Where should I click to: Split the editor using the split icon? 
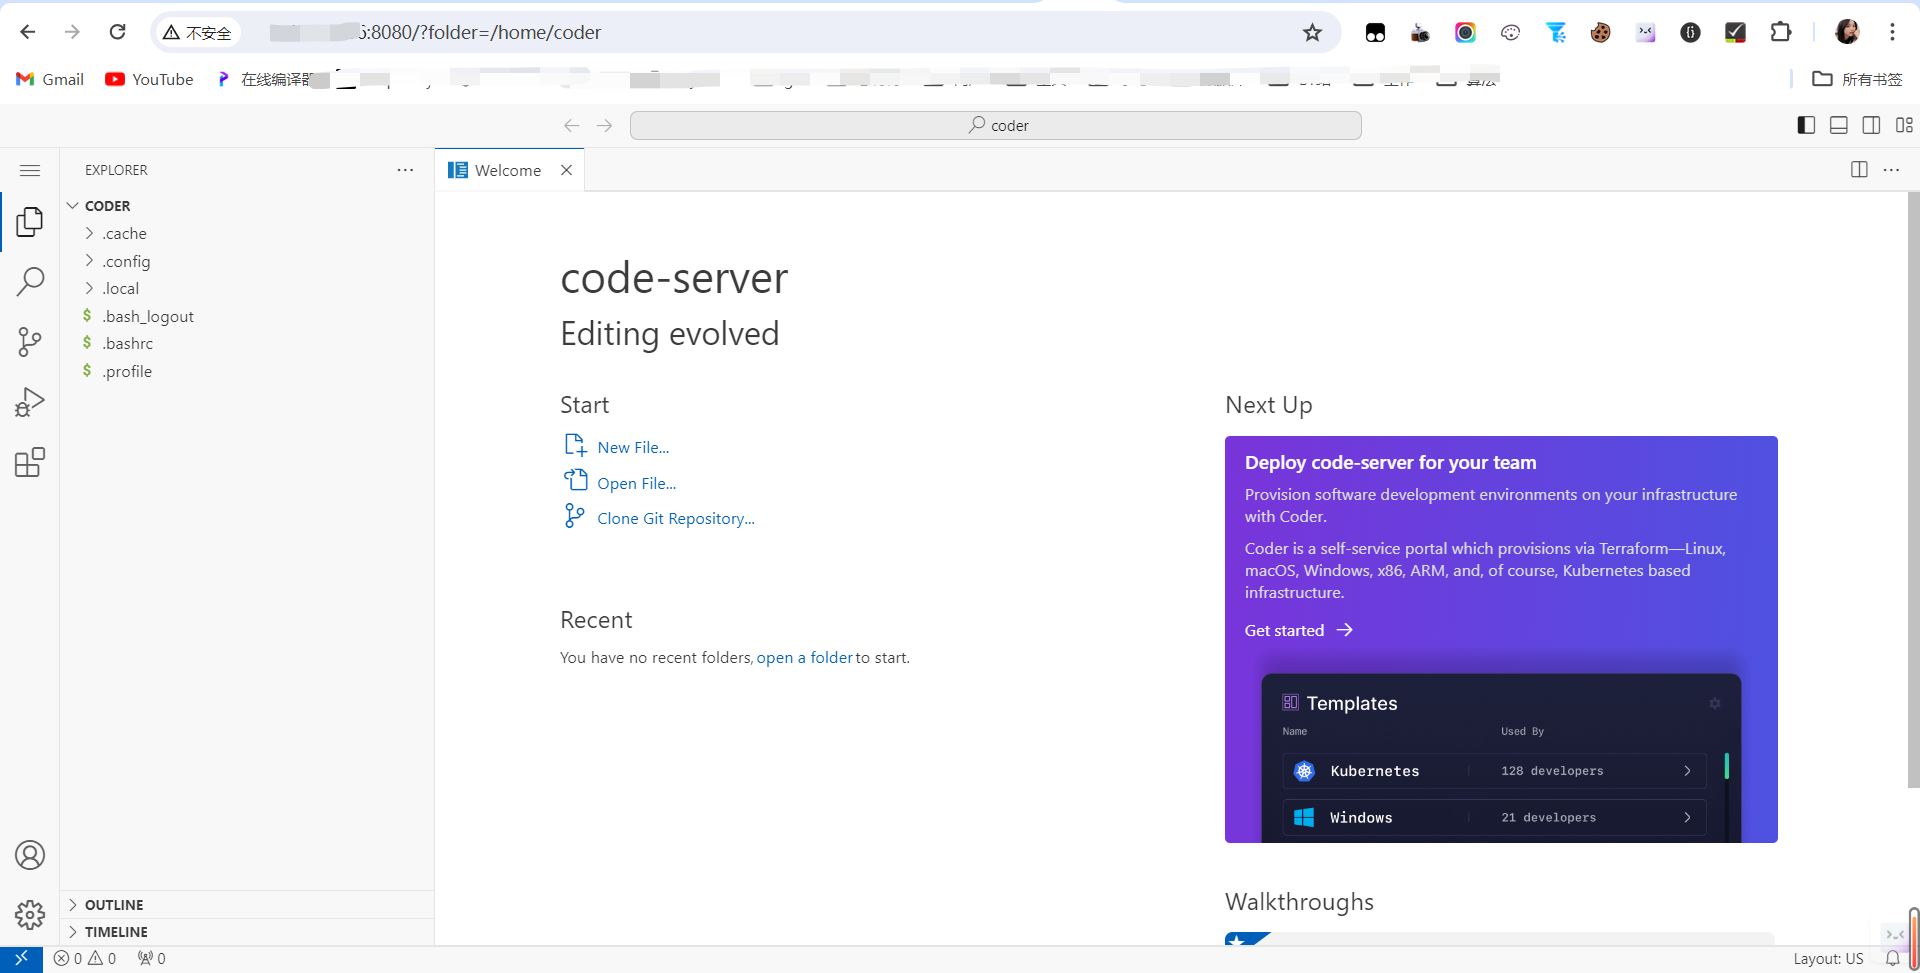pyautogui.click(x=1858, y=169)
